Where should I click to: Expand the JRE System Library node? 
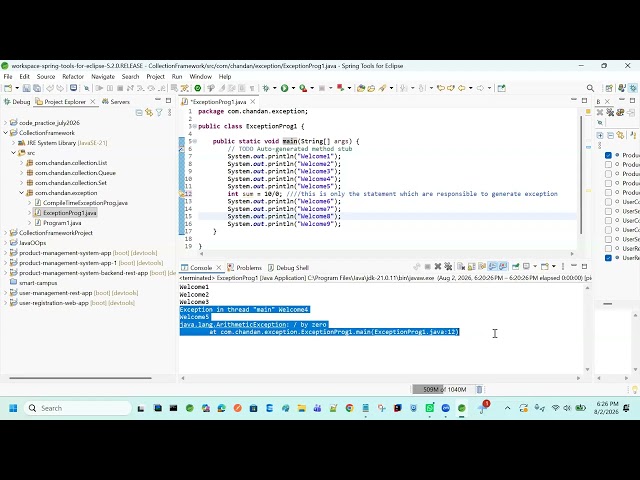tap(13, 143)
